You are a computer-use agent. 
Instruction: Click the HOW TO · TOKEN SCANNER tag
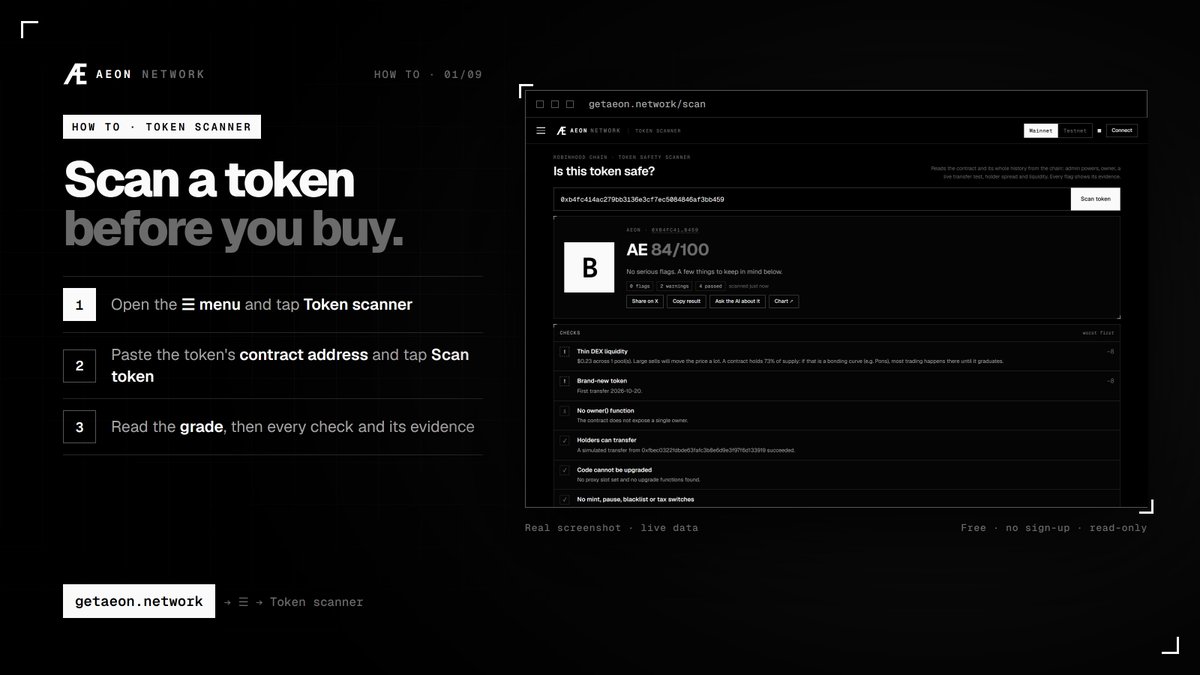pyautogui.click(x=162, y=127)
